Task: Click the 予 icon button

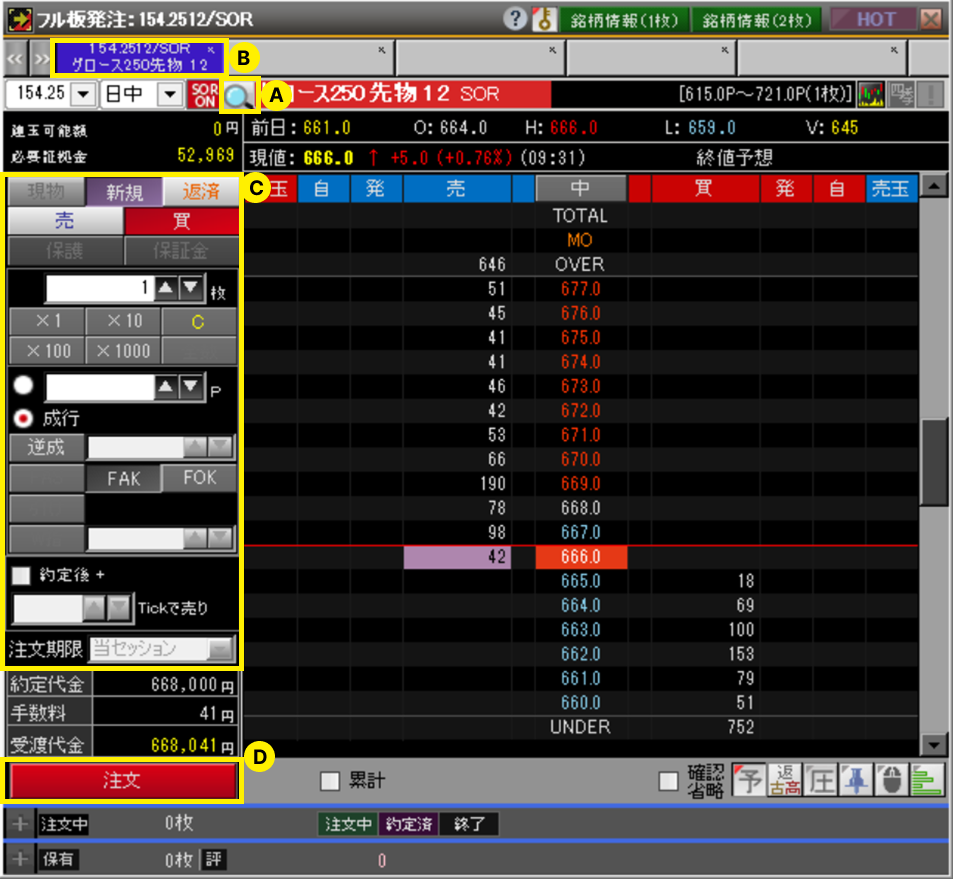Action: [x=748, y=780]
